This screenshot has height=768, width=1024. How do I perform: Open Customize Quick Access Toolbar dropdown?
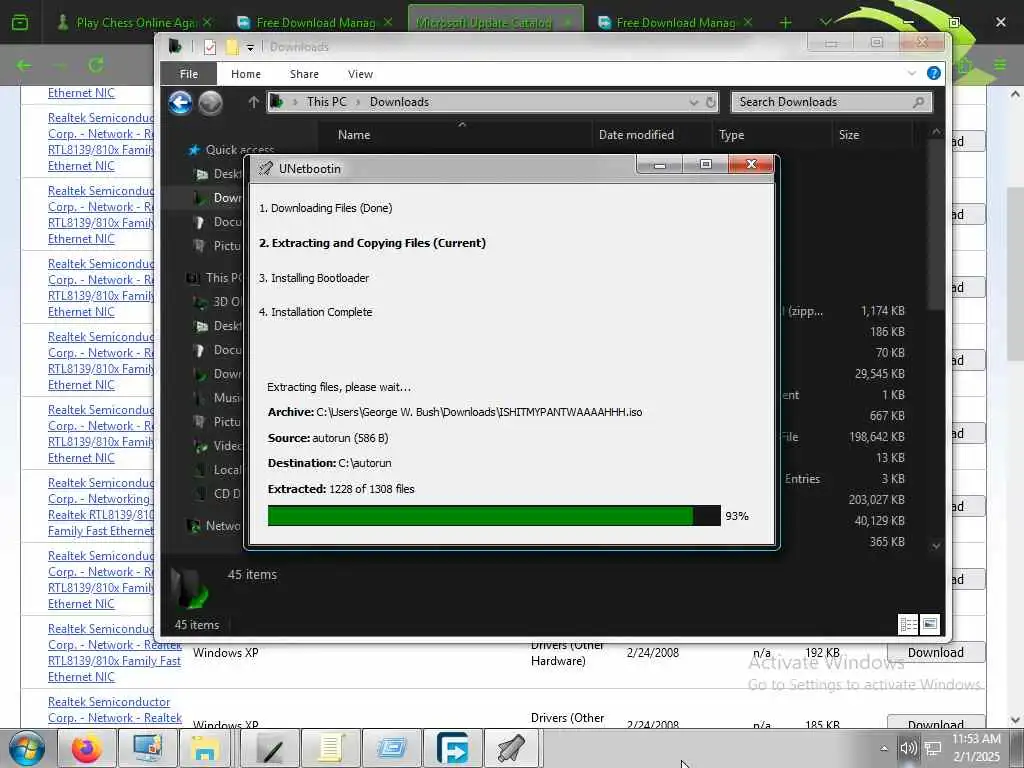[250, 48]
